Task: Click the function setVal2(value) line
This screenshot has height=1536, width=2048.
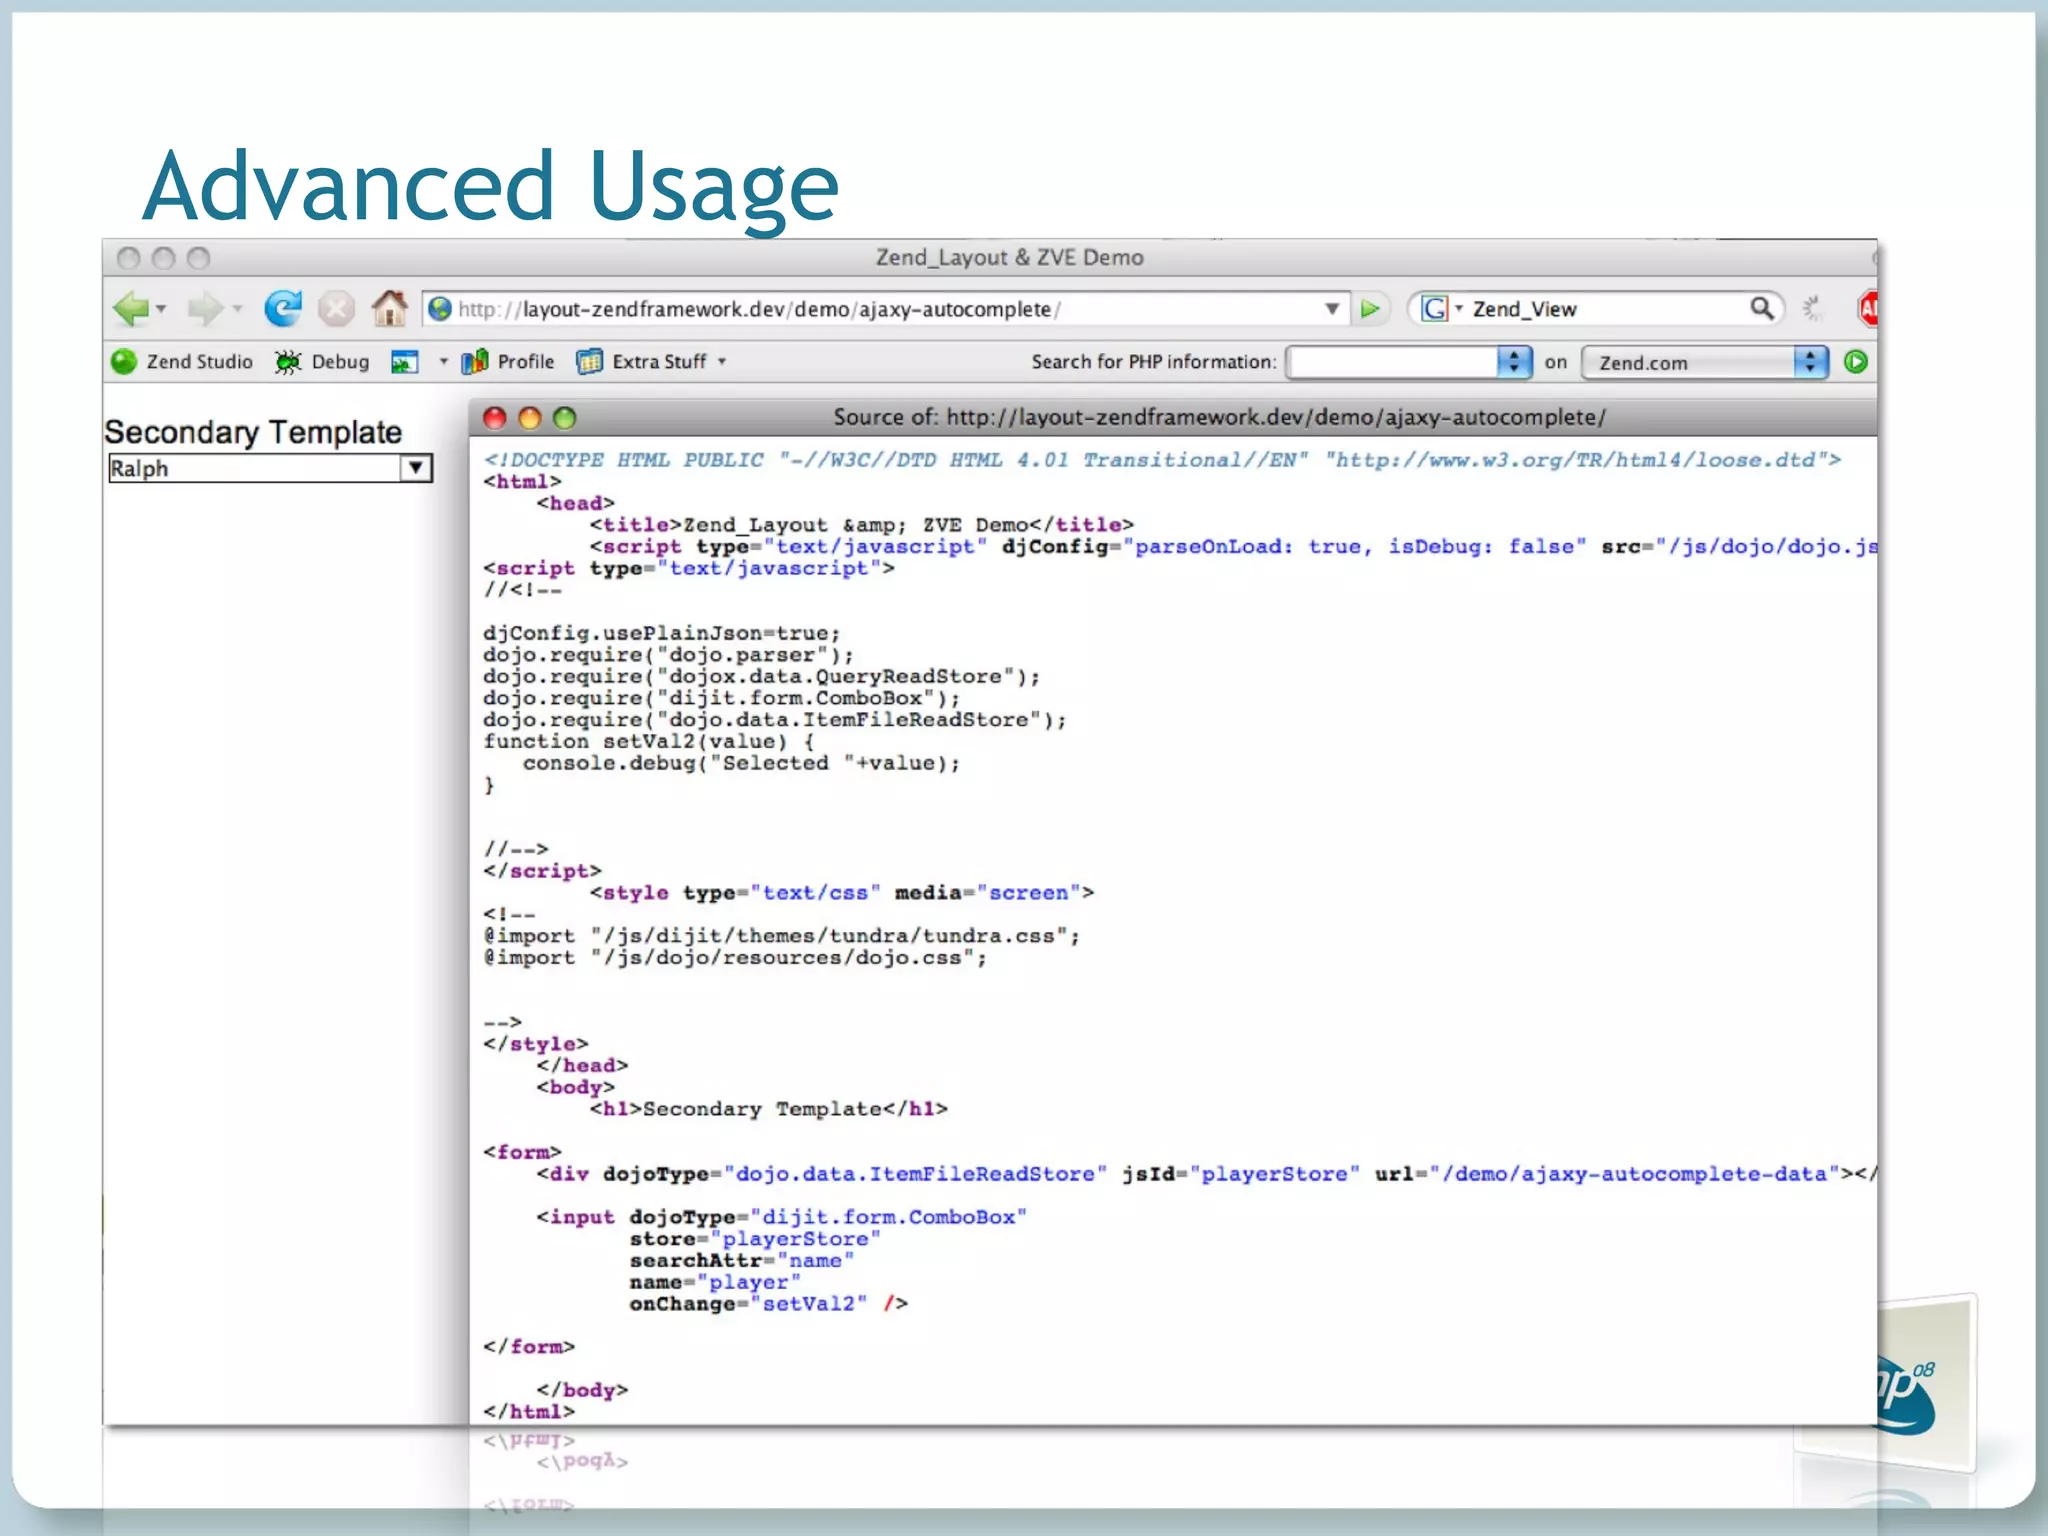Action: [649, 741]
